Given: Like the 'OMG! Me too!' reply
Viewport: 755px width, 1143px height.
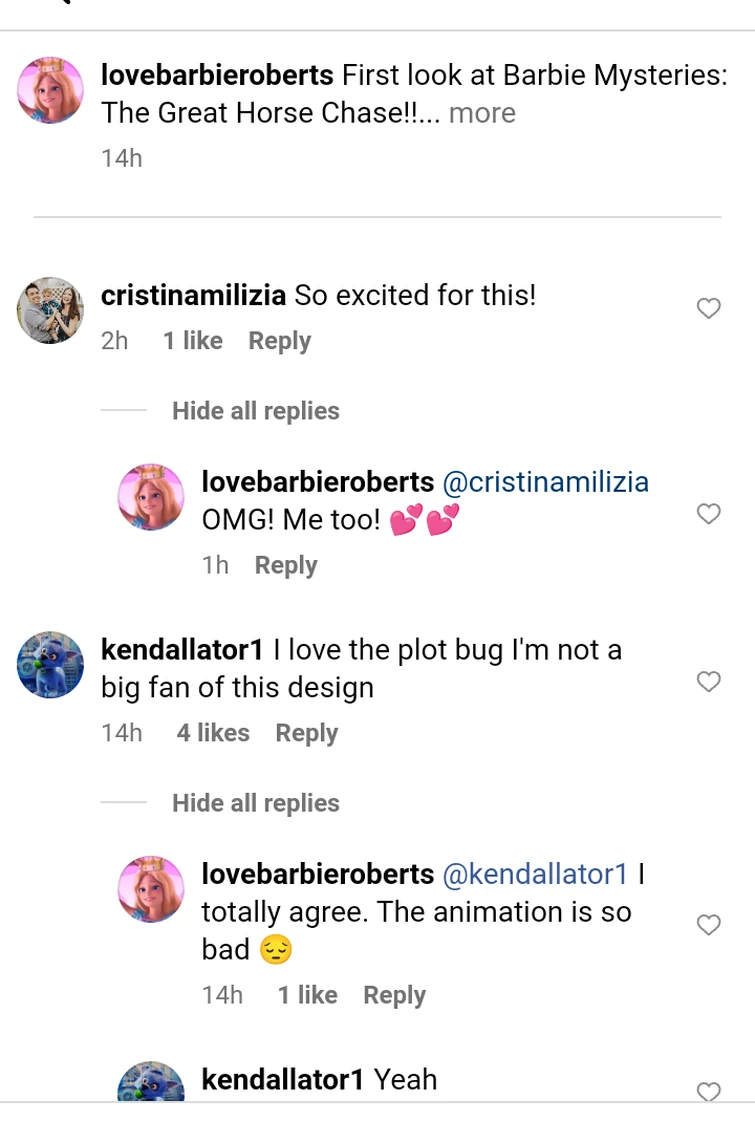Looking at the screenshot, I should (x=708, y=514).
